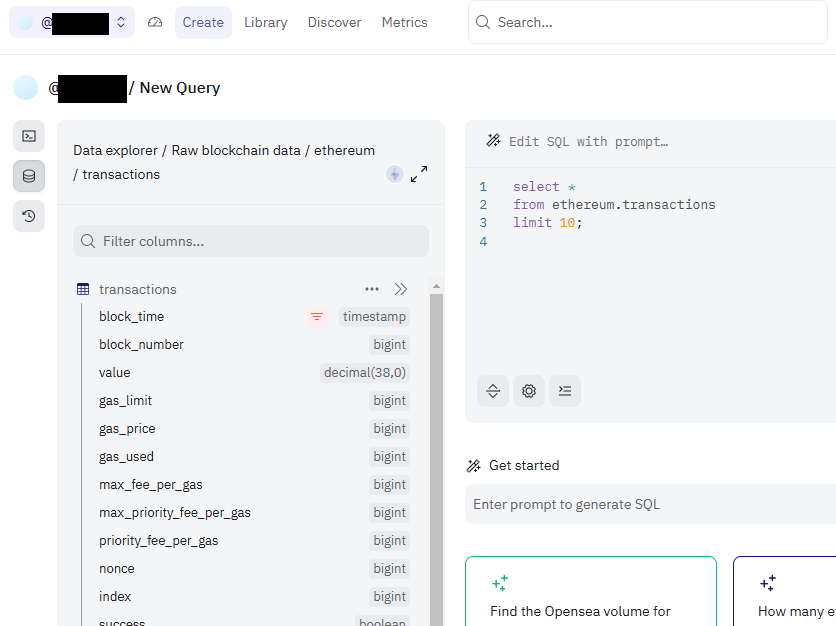This screenshot has width=836, height=626.
Task: Open the query history clock icon
Action: (29, 216)
